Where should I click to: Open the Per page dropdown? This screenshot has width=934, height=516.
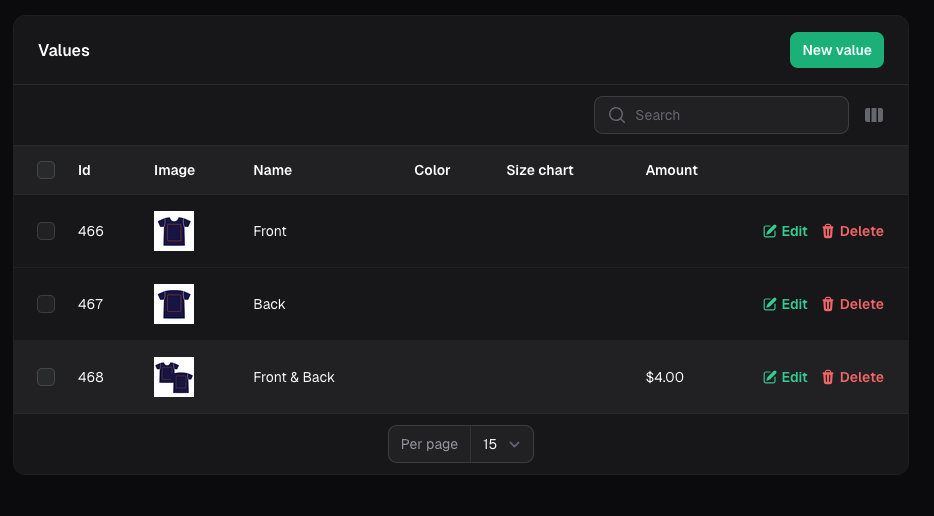pyautogui.click(x=501, y=444)
